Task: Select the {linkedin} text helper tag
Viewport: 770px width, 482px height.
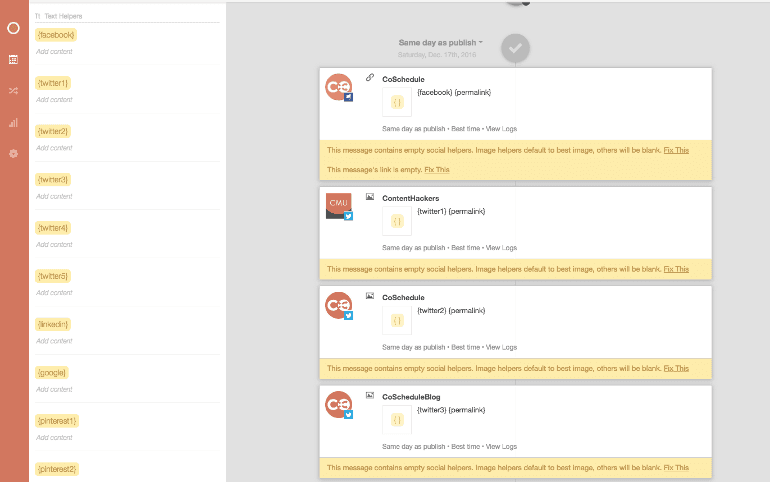Action: point(53,324)
